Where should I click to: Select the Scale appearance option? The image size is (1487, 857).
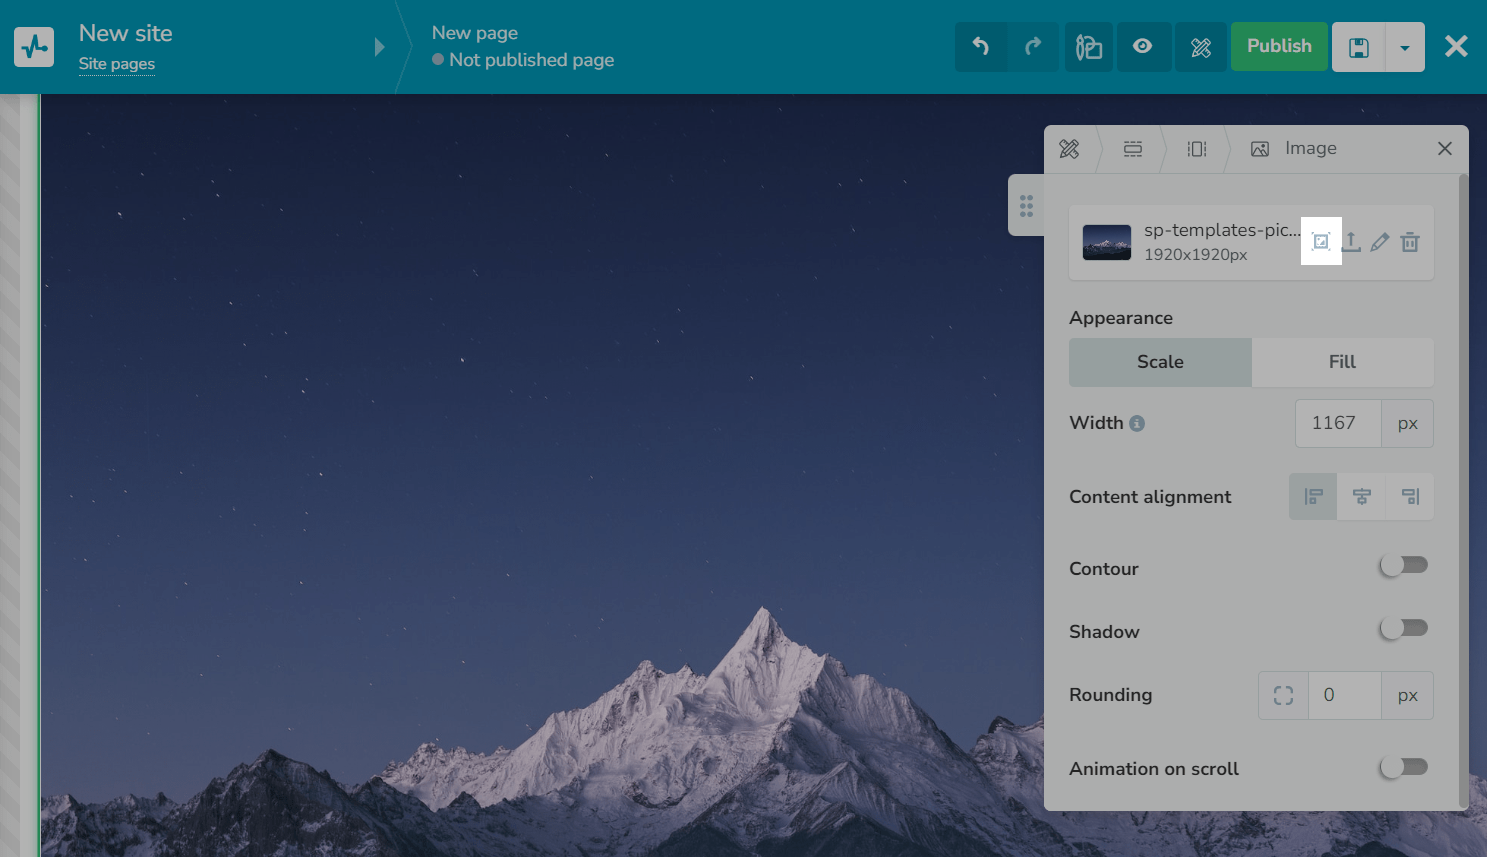1160,362
